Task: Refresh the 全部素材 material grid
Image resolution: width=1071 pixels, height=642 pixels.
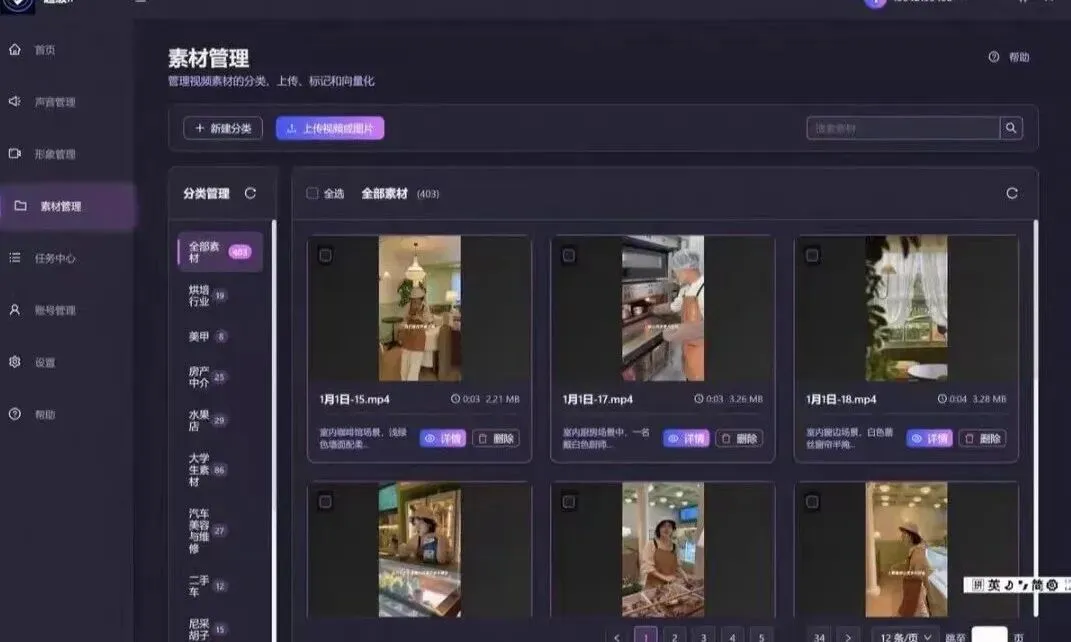Action: (1012, 193)
